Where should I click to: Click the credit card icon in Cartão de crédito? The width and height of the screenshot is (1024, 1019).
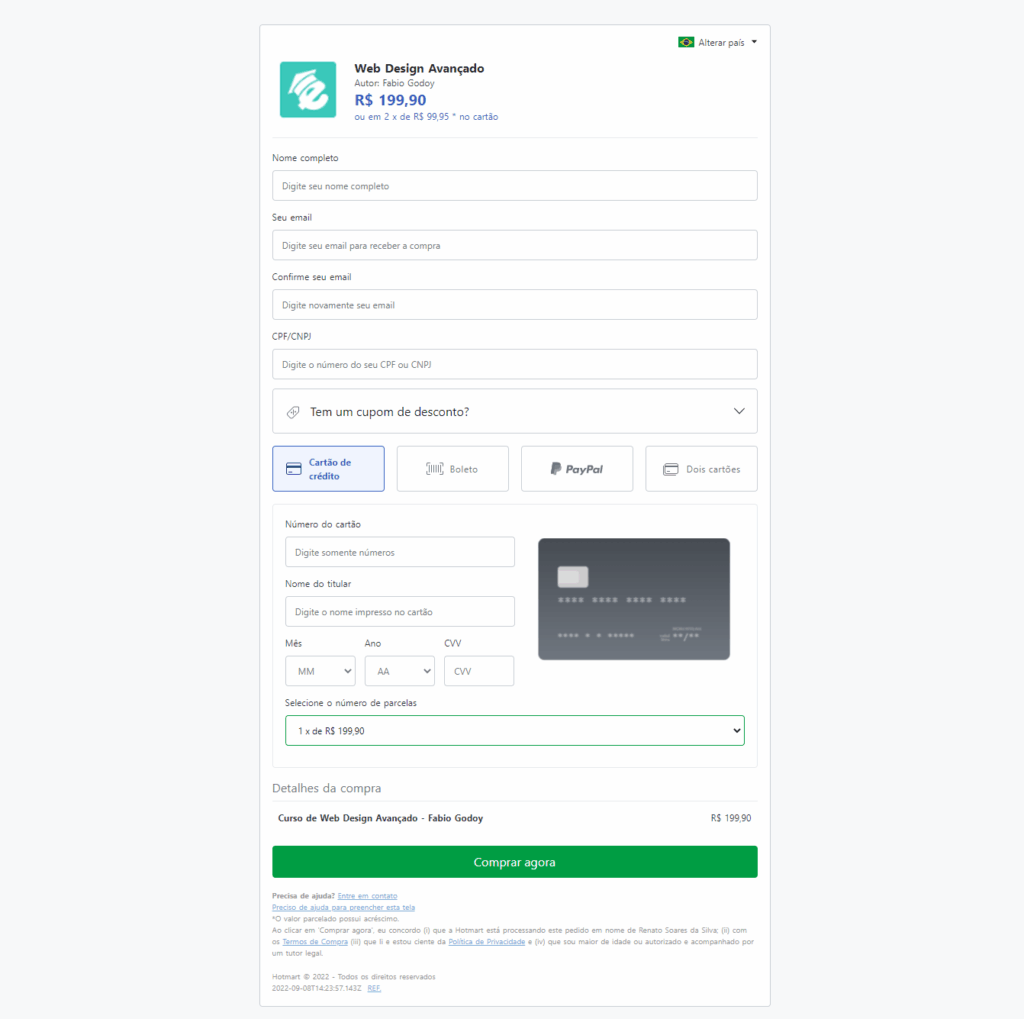point(294,469)
